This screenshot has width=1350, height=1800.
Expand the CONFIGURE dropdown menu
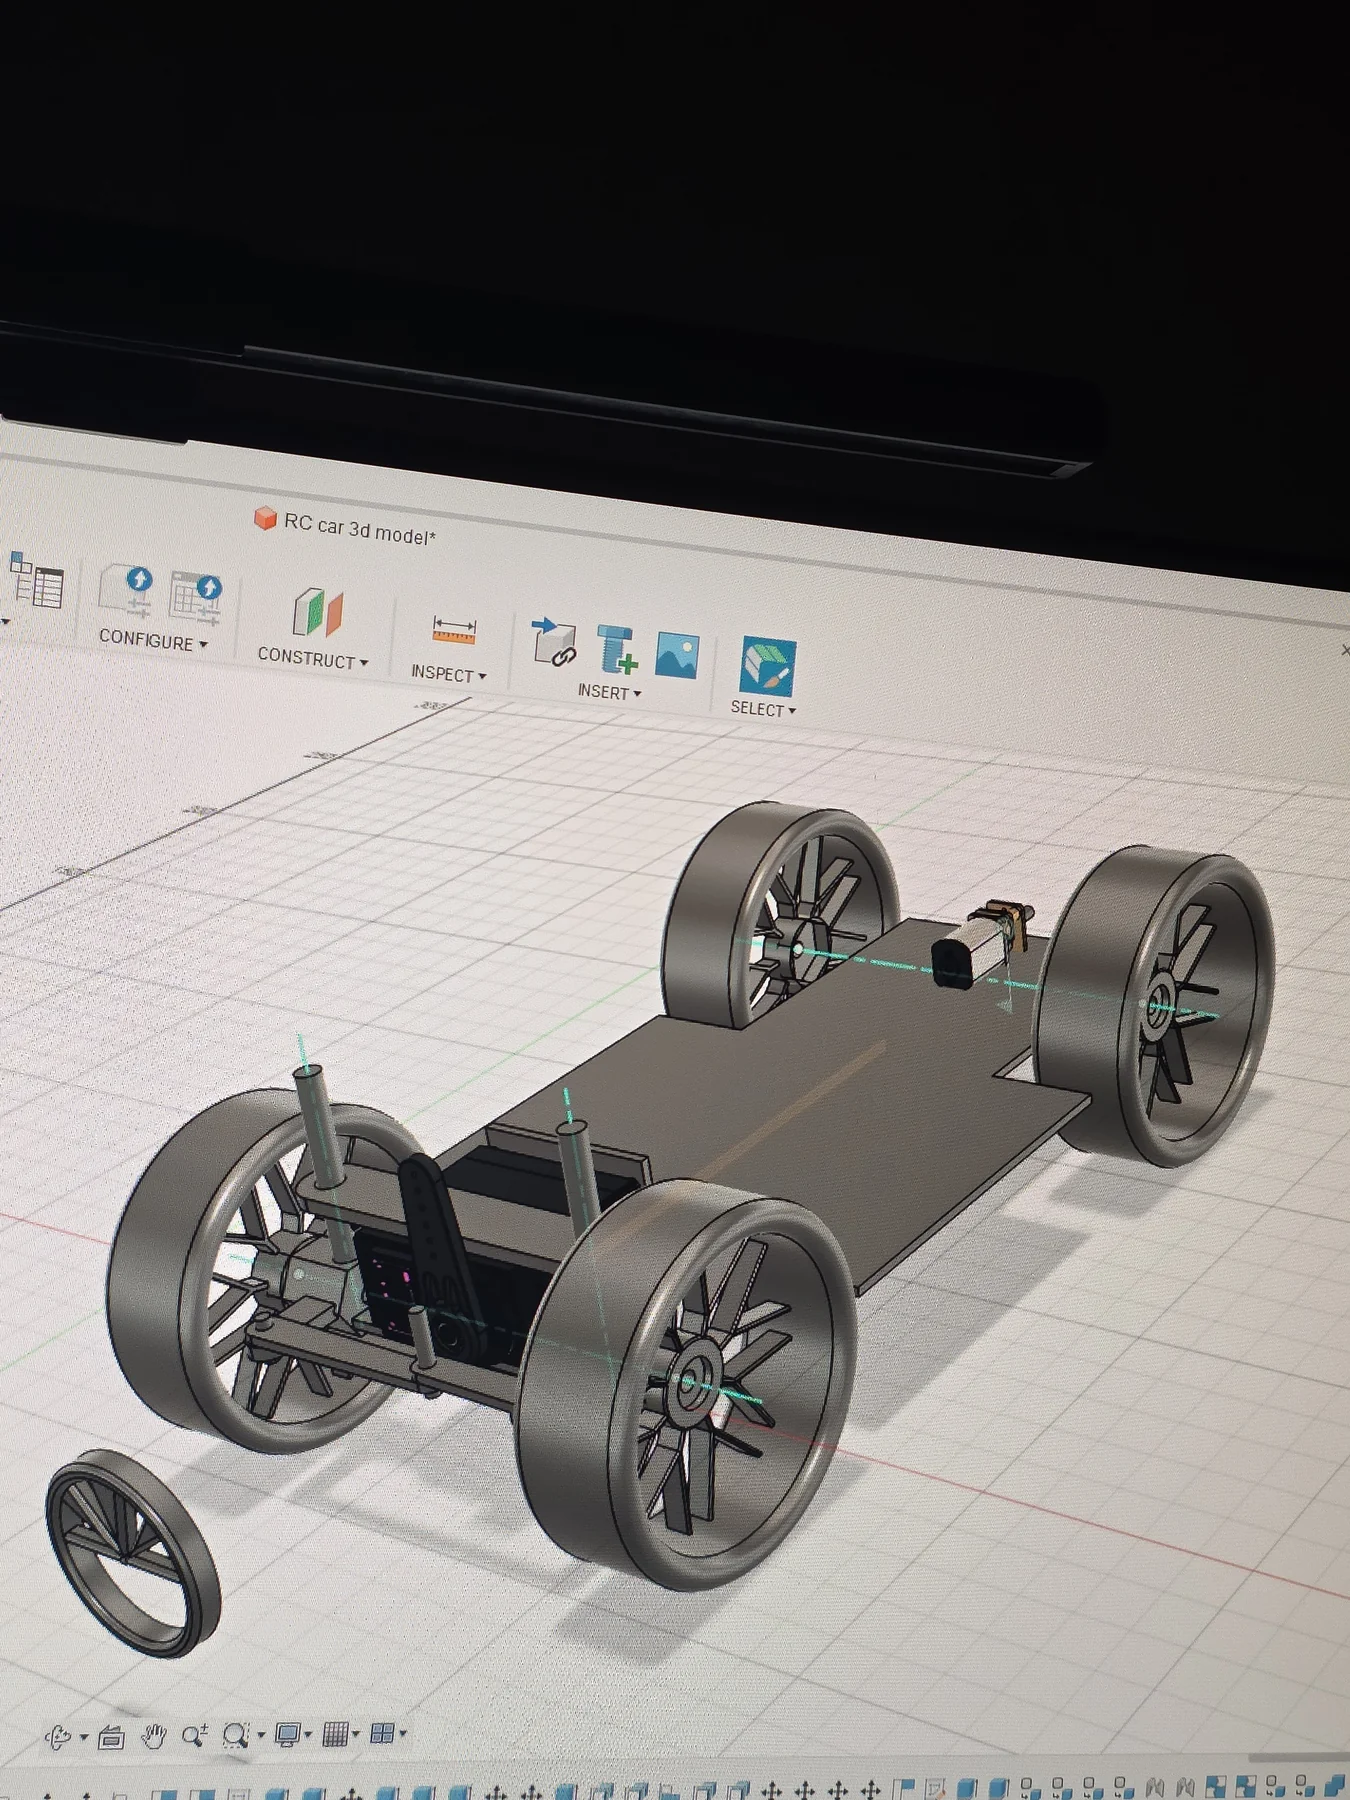coord(153,640)
